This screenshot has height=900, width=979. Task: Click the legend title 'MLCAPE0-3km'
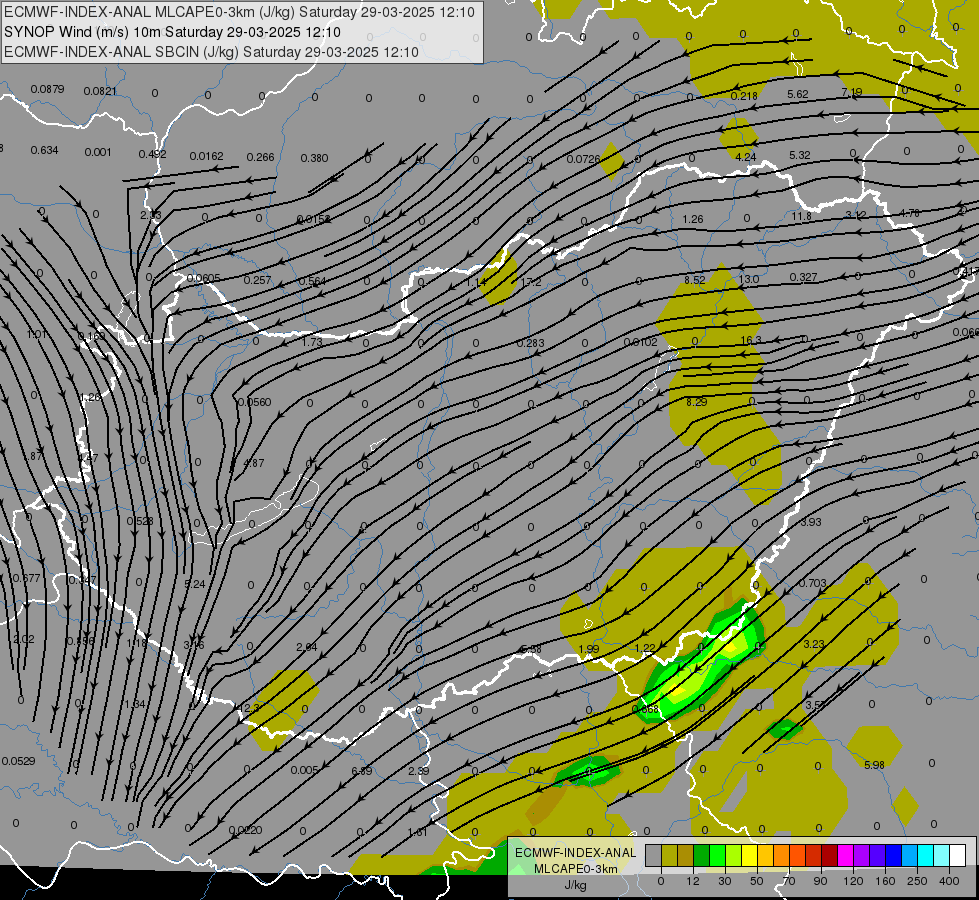576,868
